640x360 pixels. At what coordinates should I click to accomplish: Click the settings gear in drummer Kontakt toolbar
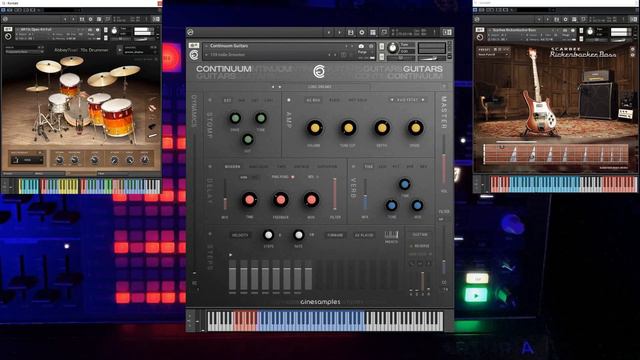pos(90,19)
